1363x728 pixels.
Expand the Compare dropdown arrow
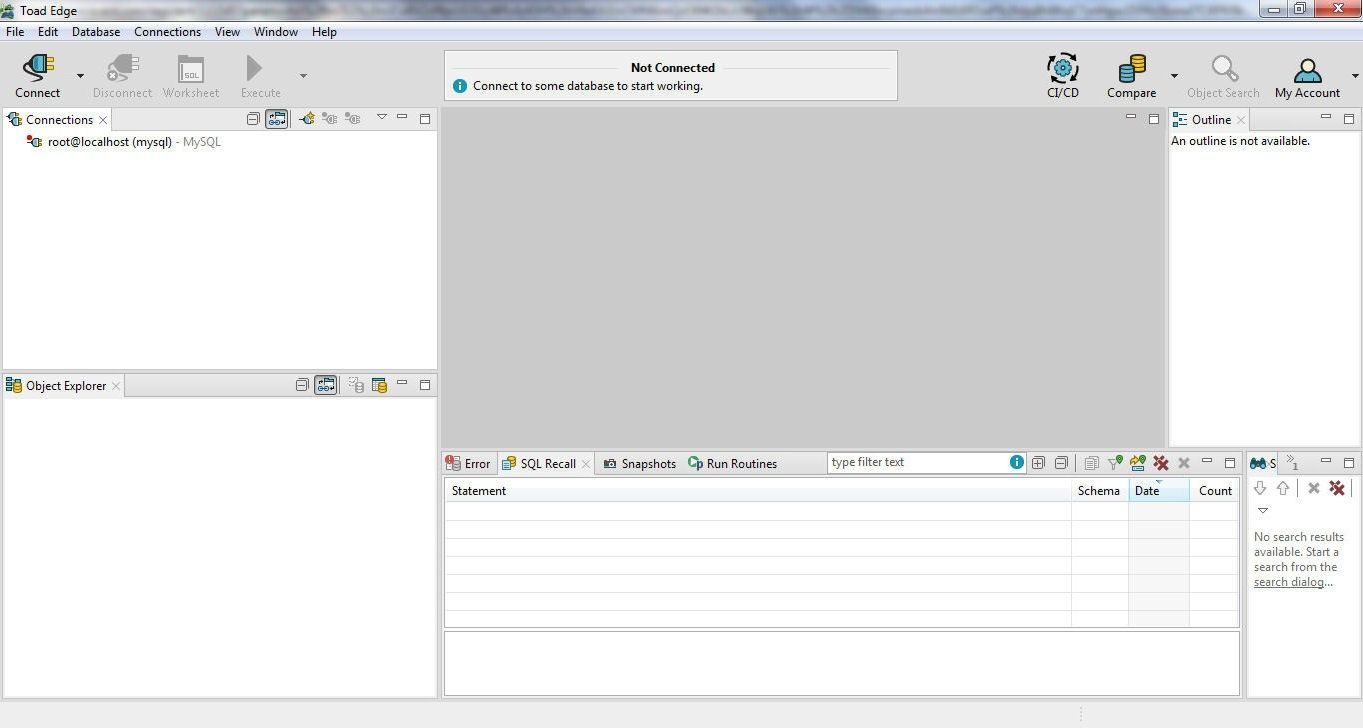[x=1174, y=76]
